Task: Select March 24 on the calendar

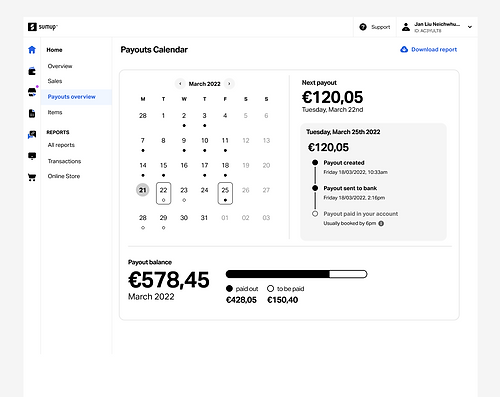Action: click(204, 190)
